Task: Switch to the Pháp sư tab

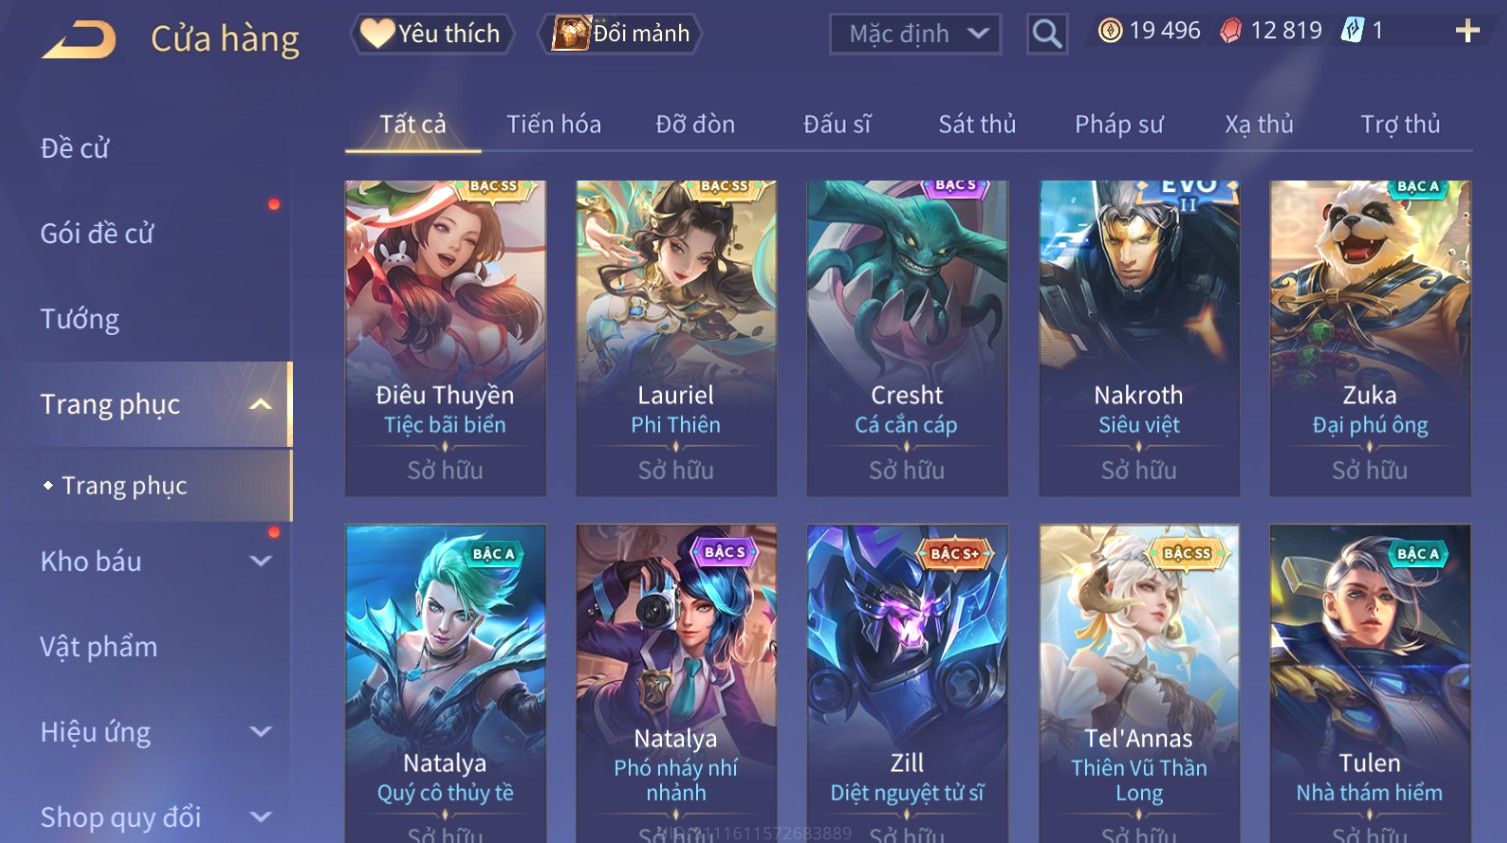Action: click(x=1119, y=124)
